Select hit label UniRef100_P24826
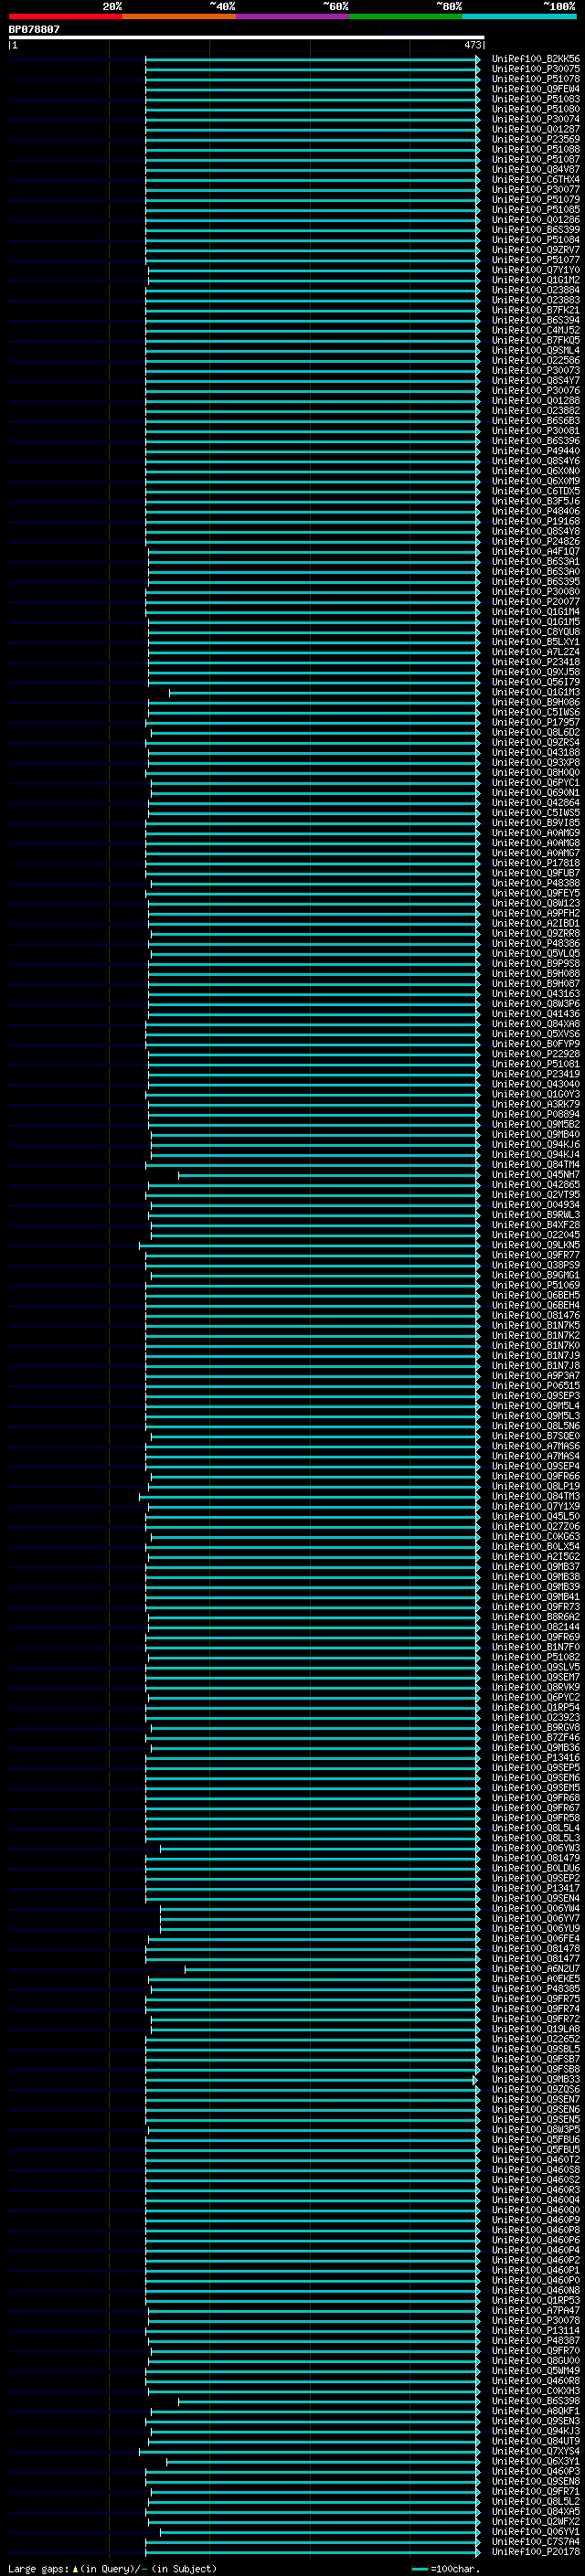Screen dimensions: 585x2576 pos(535,541)
